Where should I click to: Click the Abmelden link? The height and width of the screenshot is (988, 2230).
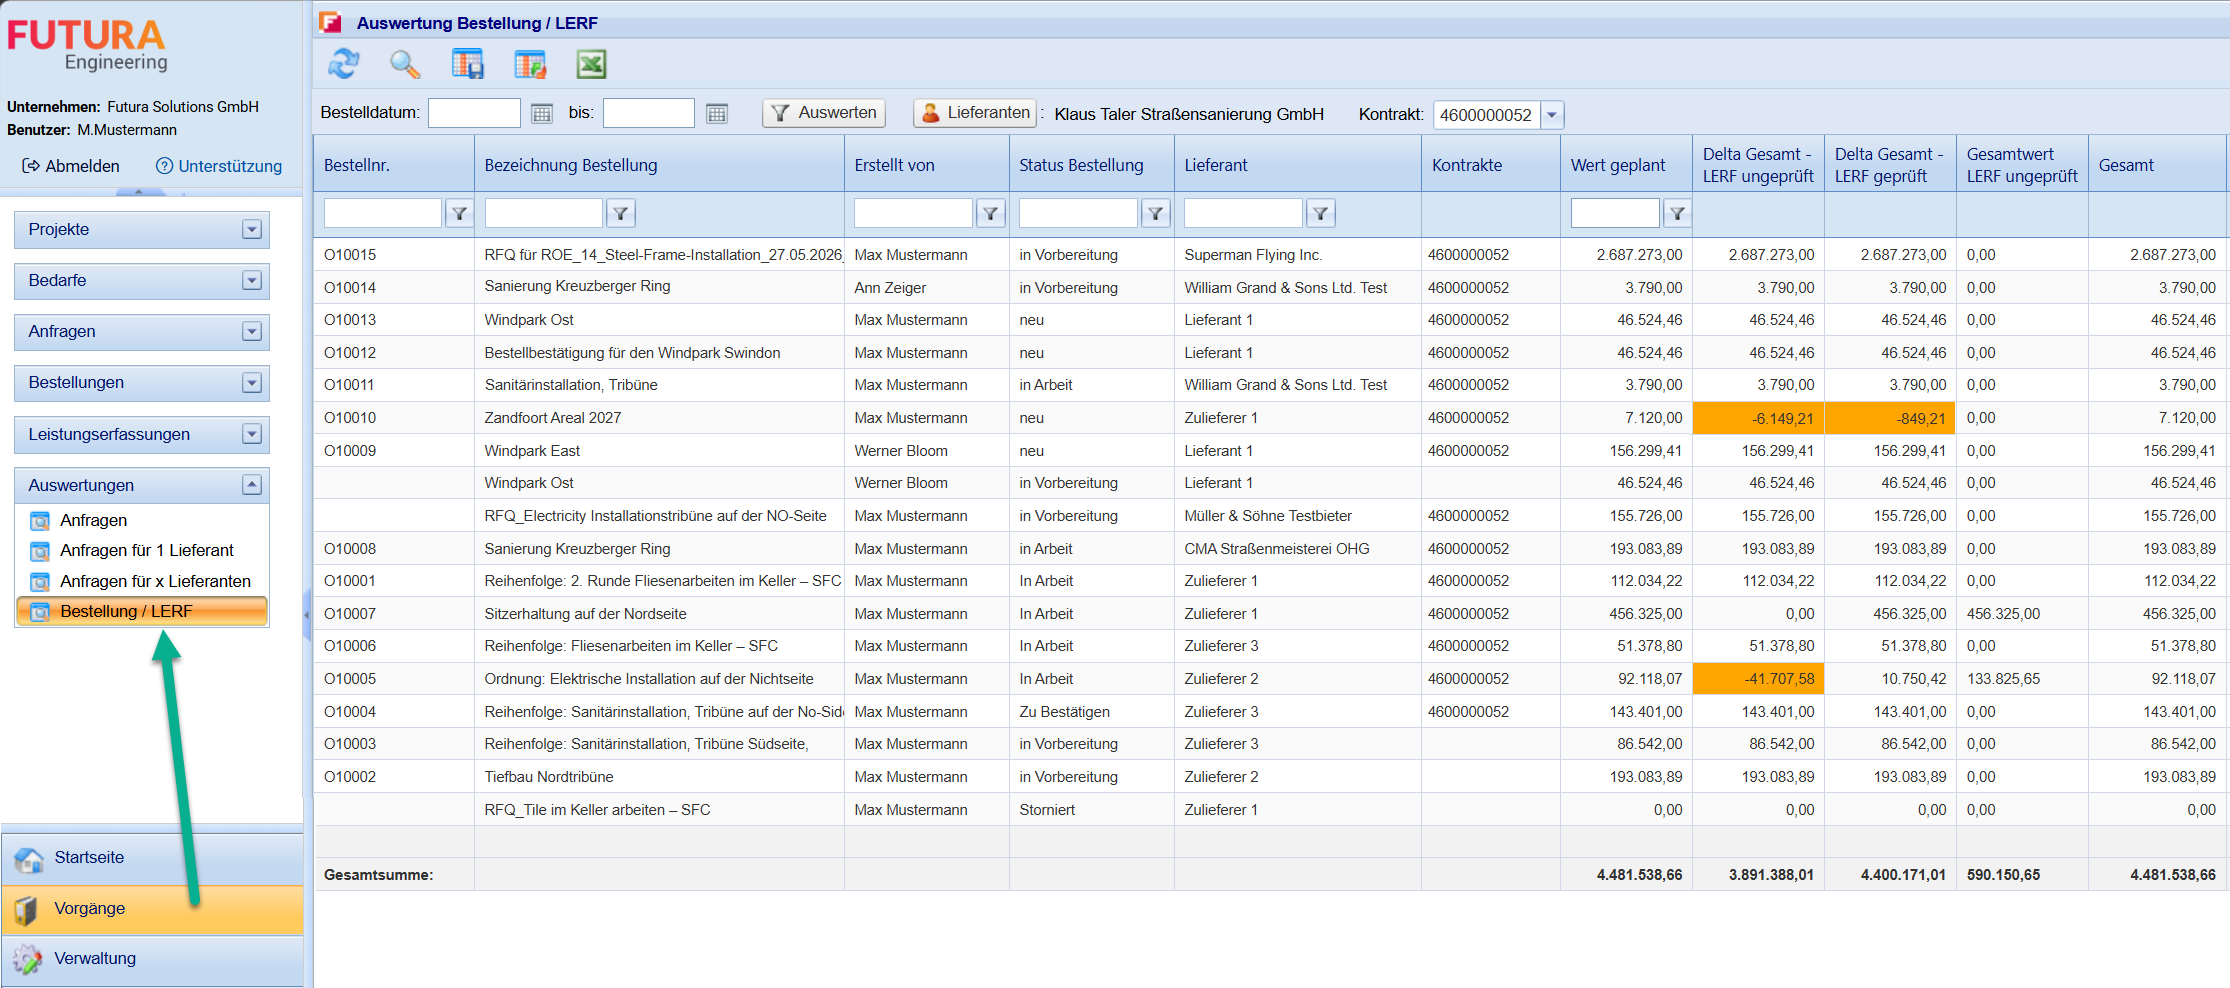pyautogui.click(x=71, y=166)
